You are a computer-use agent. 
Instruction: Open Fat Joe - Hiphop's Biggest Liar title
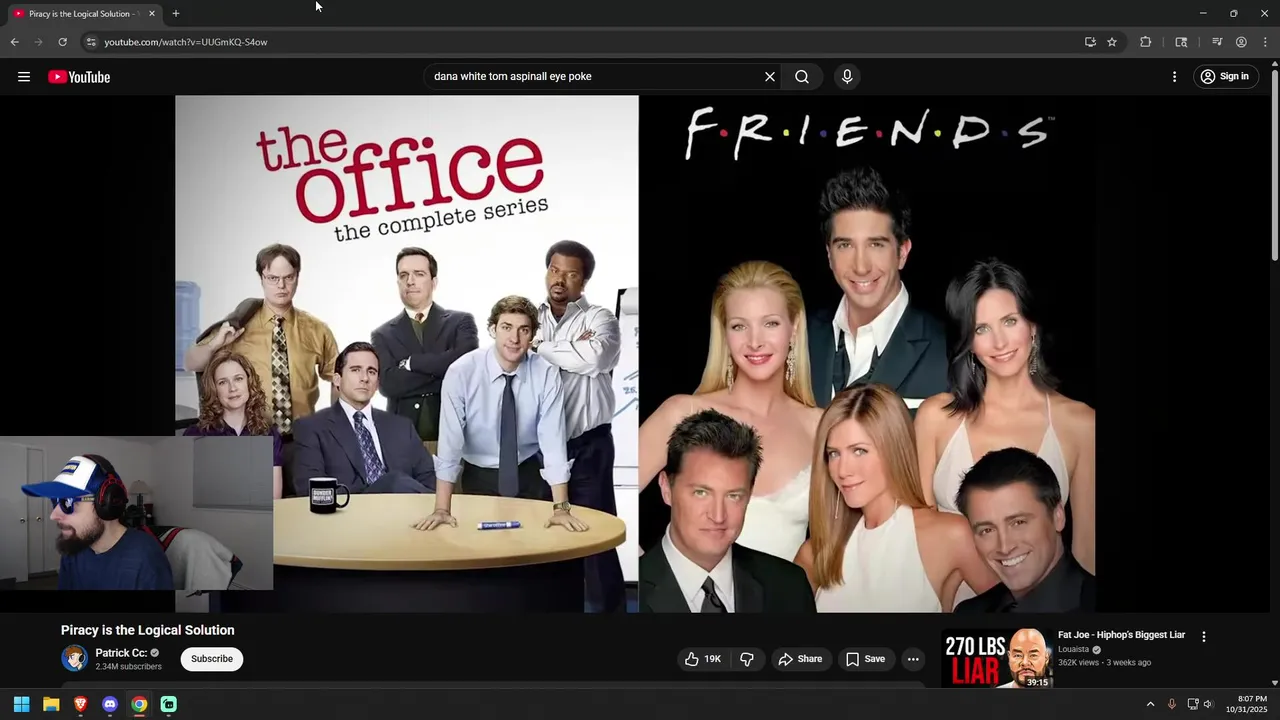click(1121, 635)
